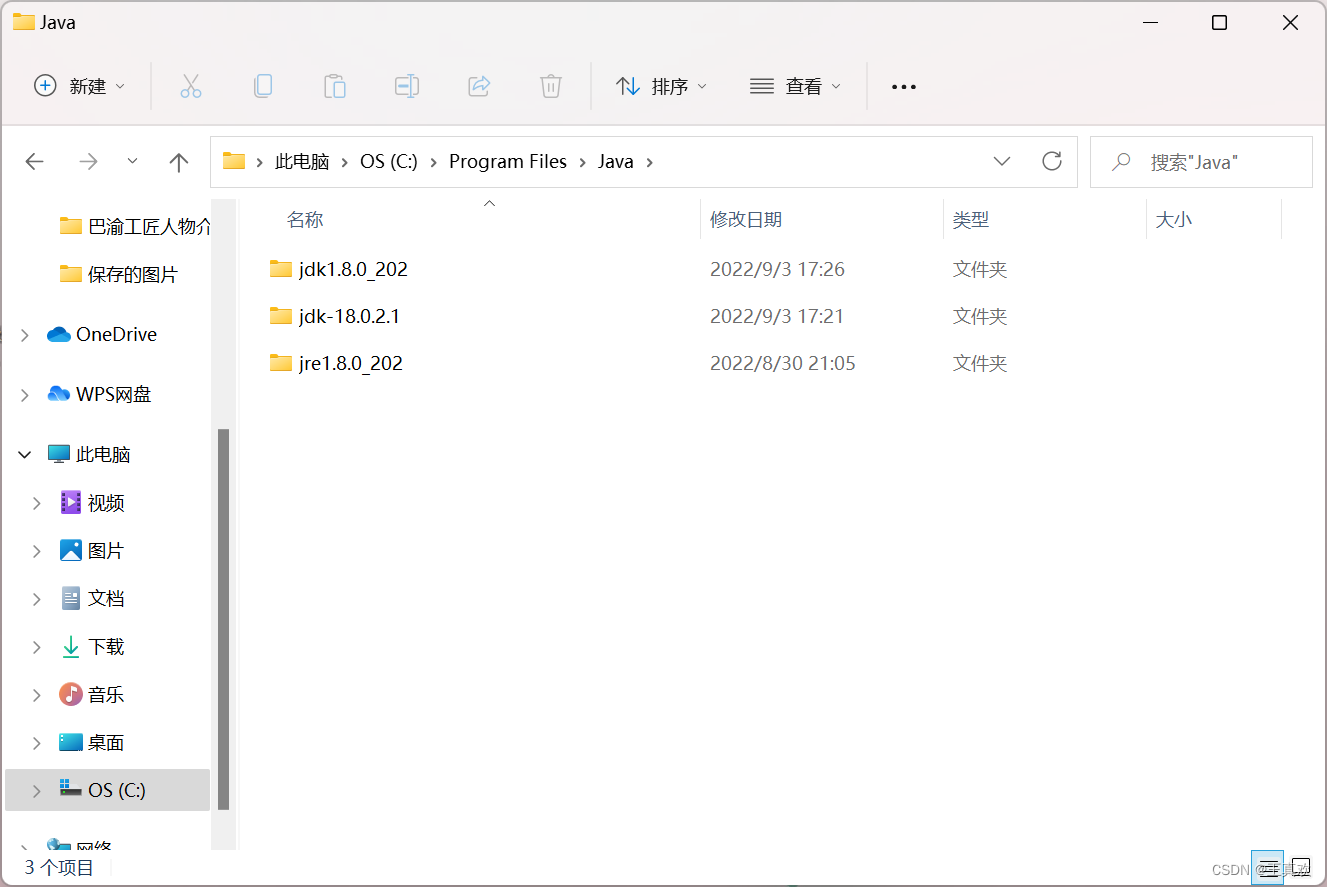Expand the 视频 tree node
The width and height of the screenshot is (1327, 887).
tap(37, 503)
